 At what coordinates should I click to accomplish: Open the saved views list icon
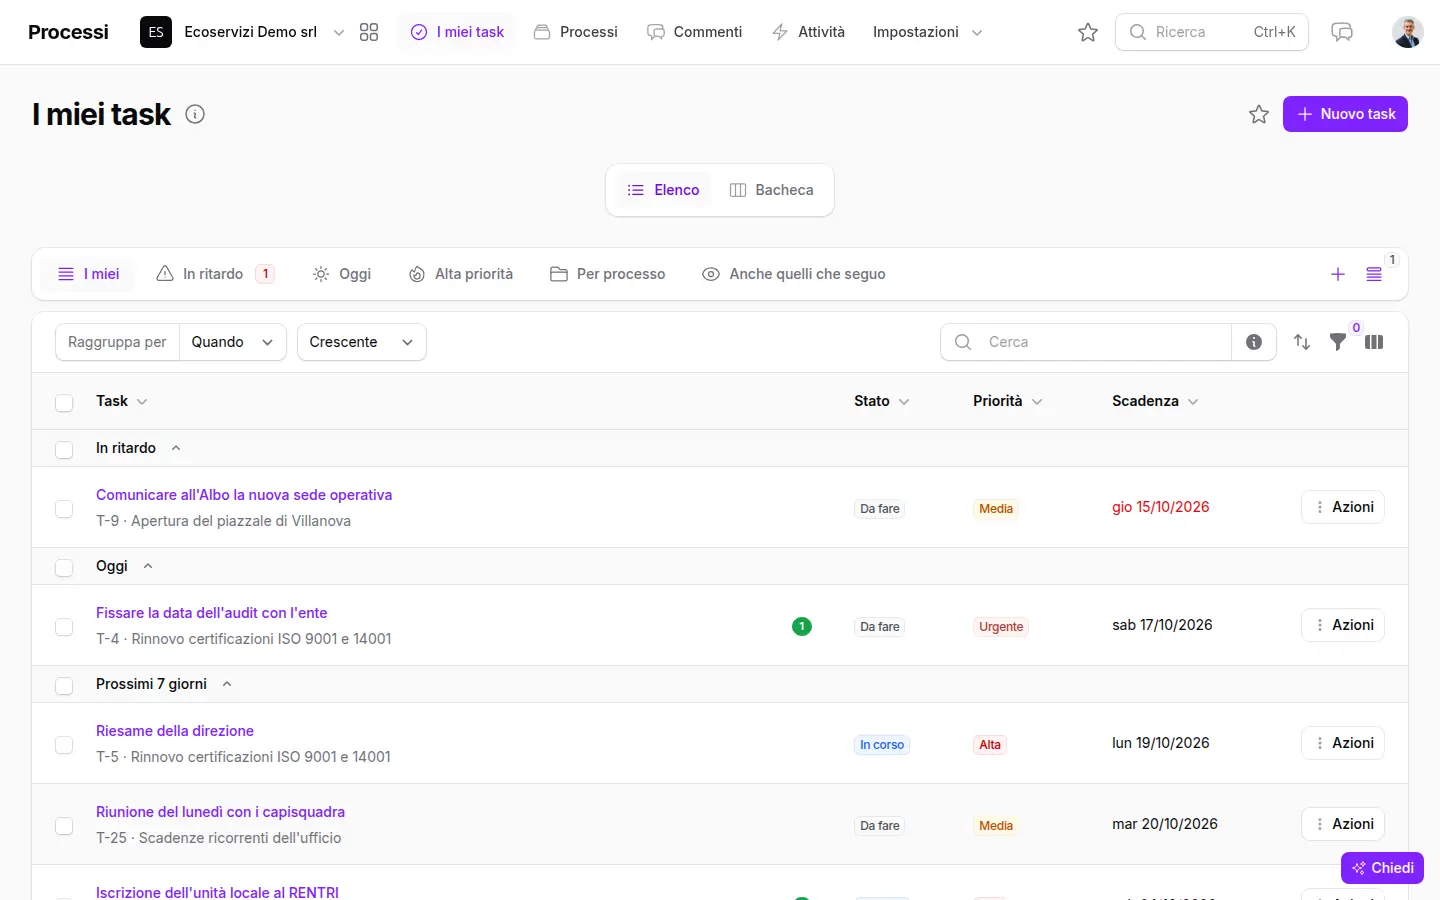coord(1374,274)
